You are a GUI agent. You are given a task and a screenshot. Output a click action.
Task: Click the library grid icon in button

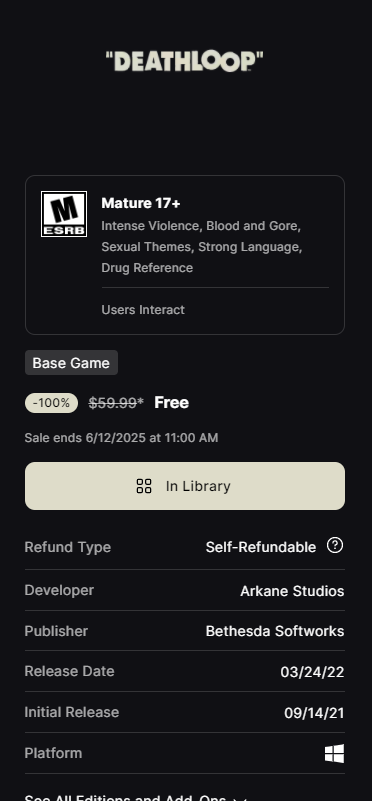pos(144,486)
